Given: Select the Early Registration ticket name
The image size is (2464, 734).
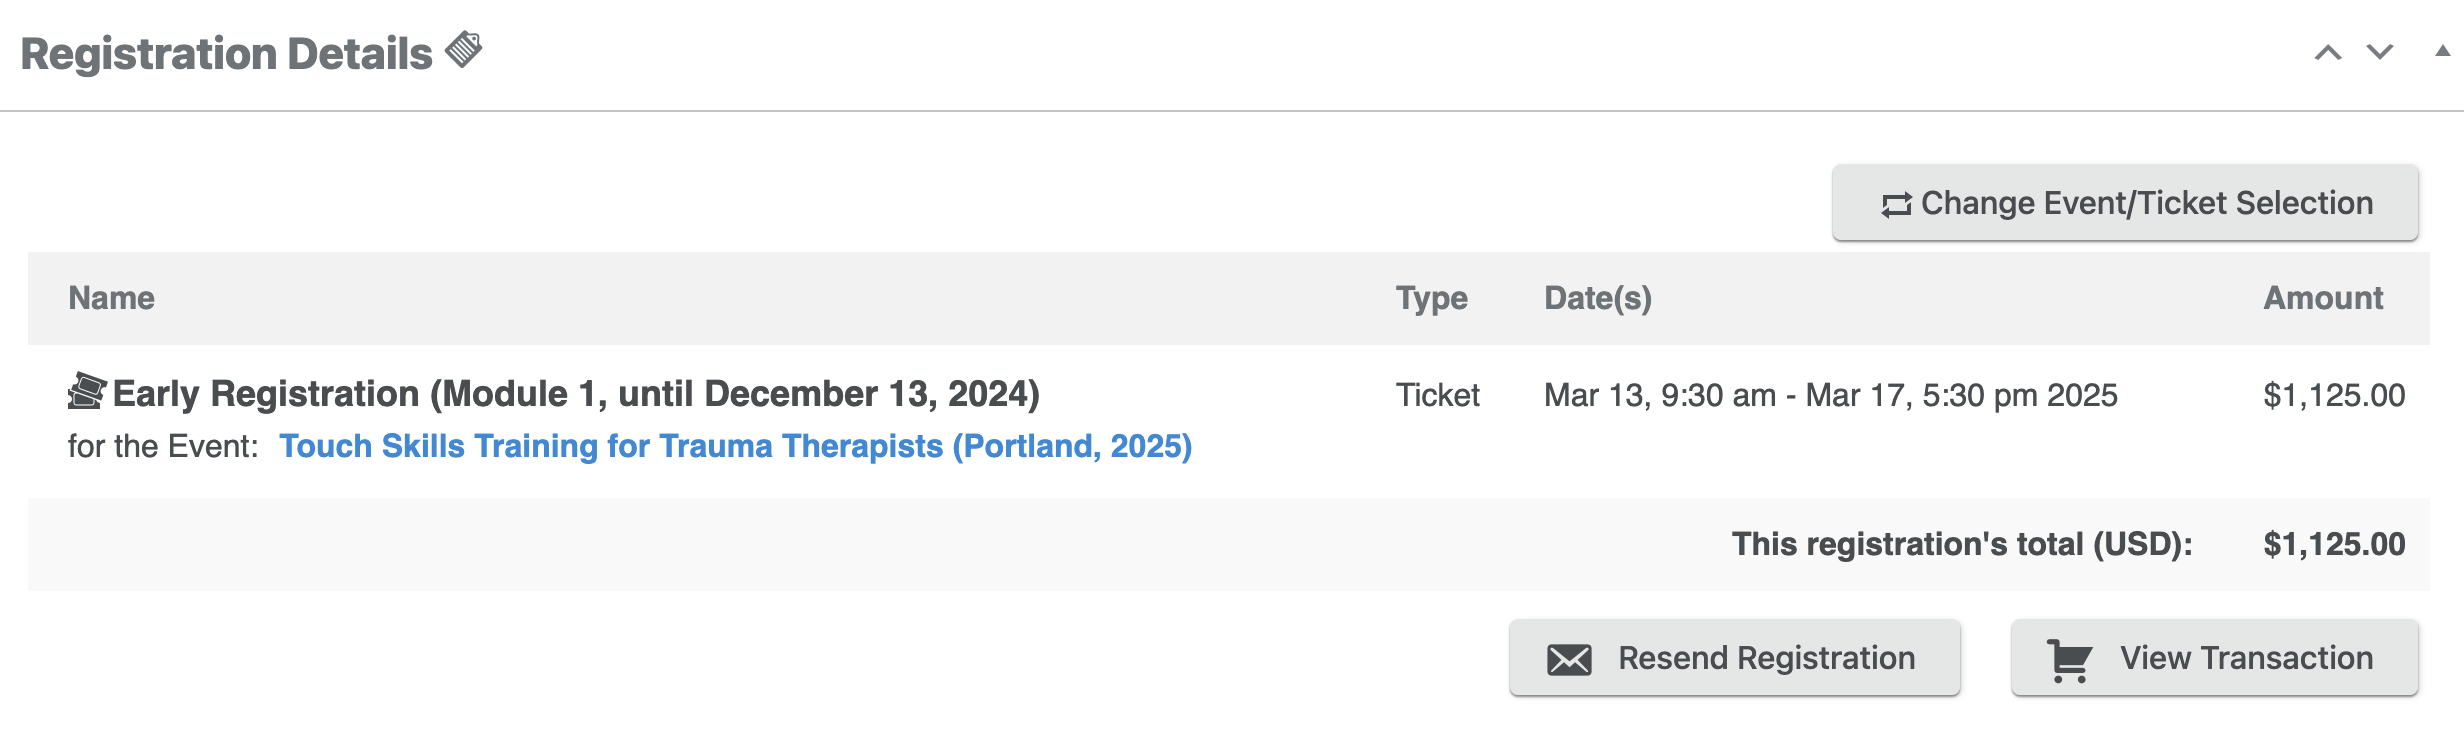Looking at the screenshot, I should click(x=576, y=394).
